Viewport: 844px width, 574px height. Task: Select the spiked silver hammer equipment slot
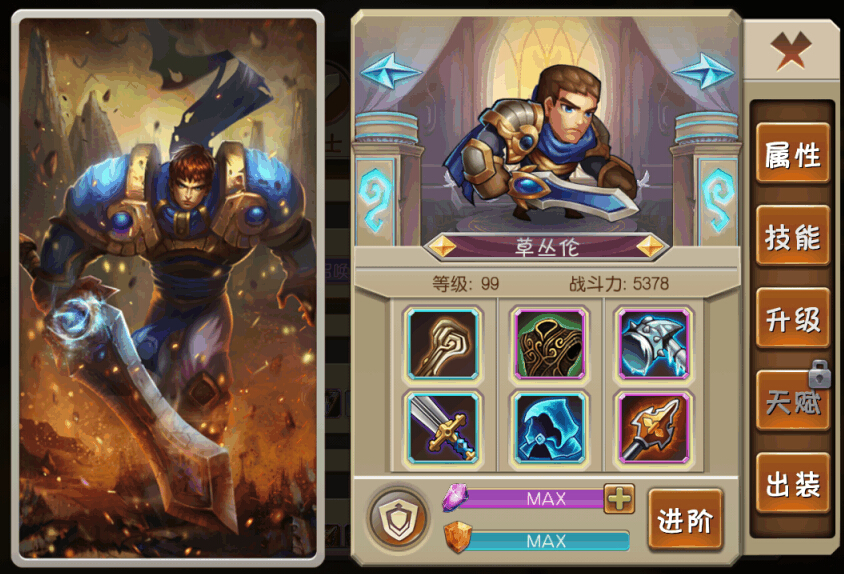coord(654,344)
